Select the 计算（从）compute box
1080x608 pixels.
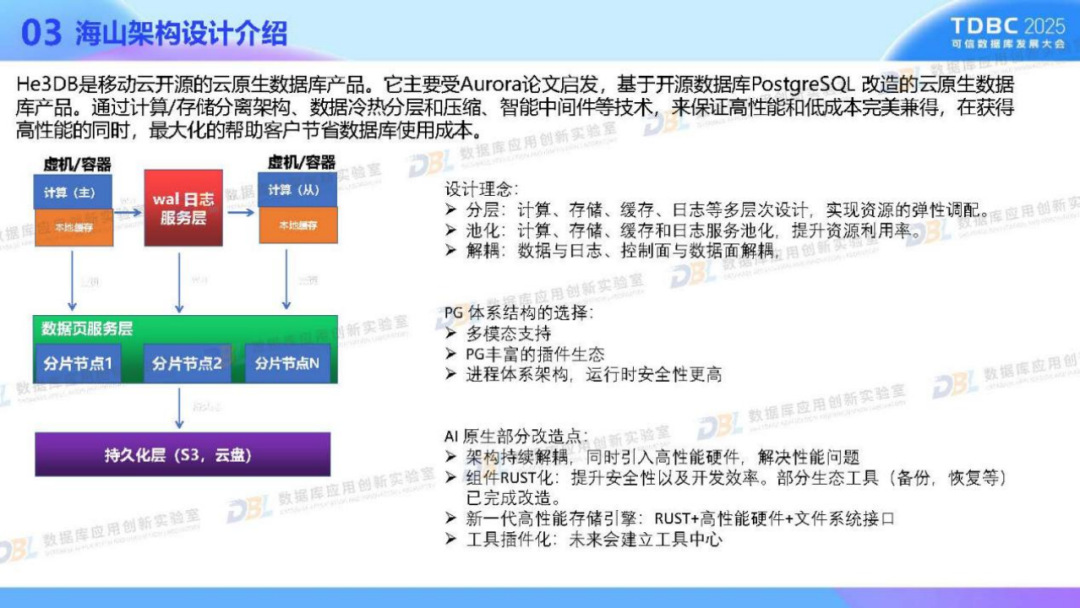tap(298, 189)
